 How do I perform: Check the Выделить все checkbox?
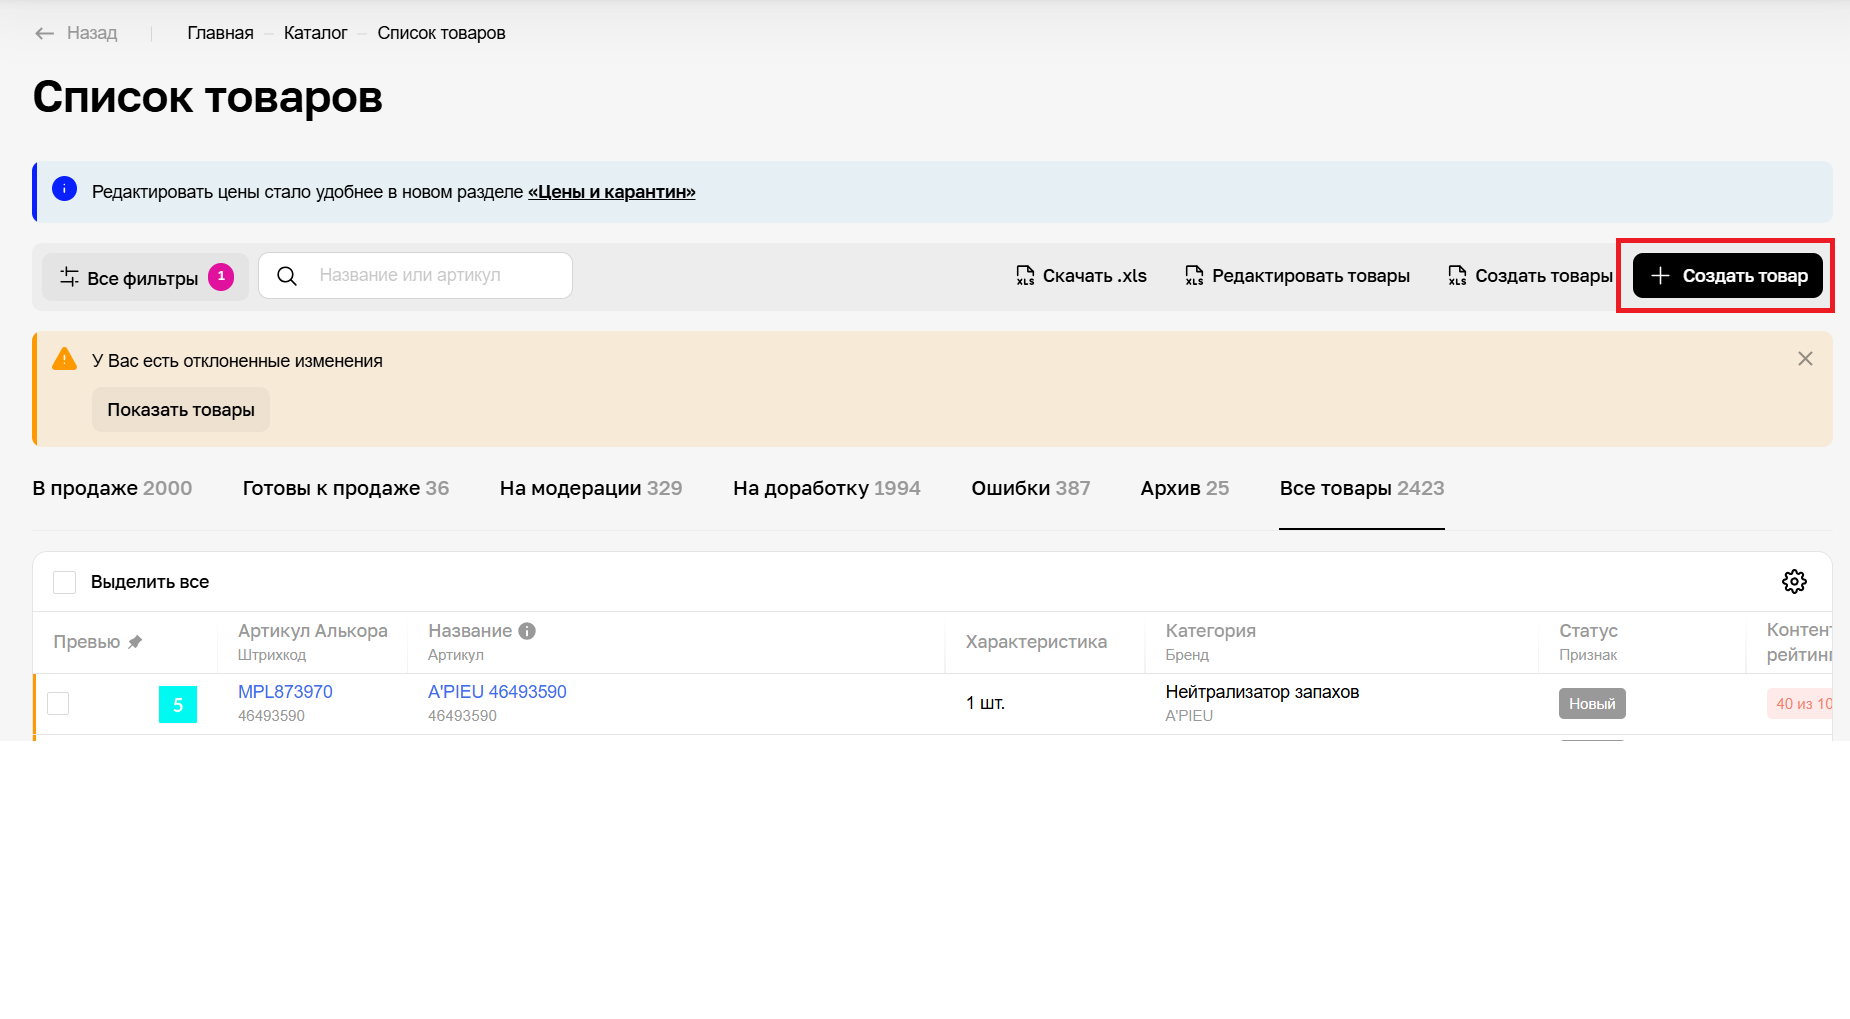click(x=65, y=582)
